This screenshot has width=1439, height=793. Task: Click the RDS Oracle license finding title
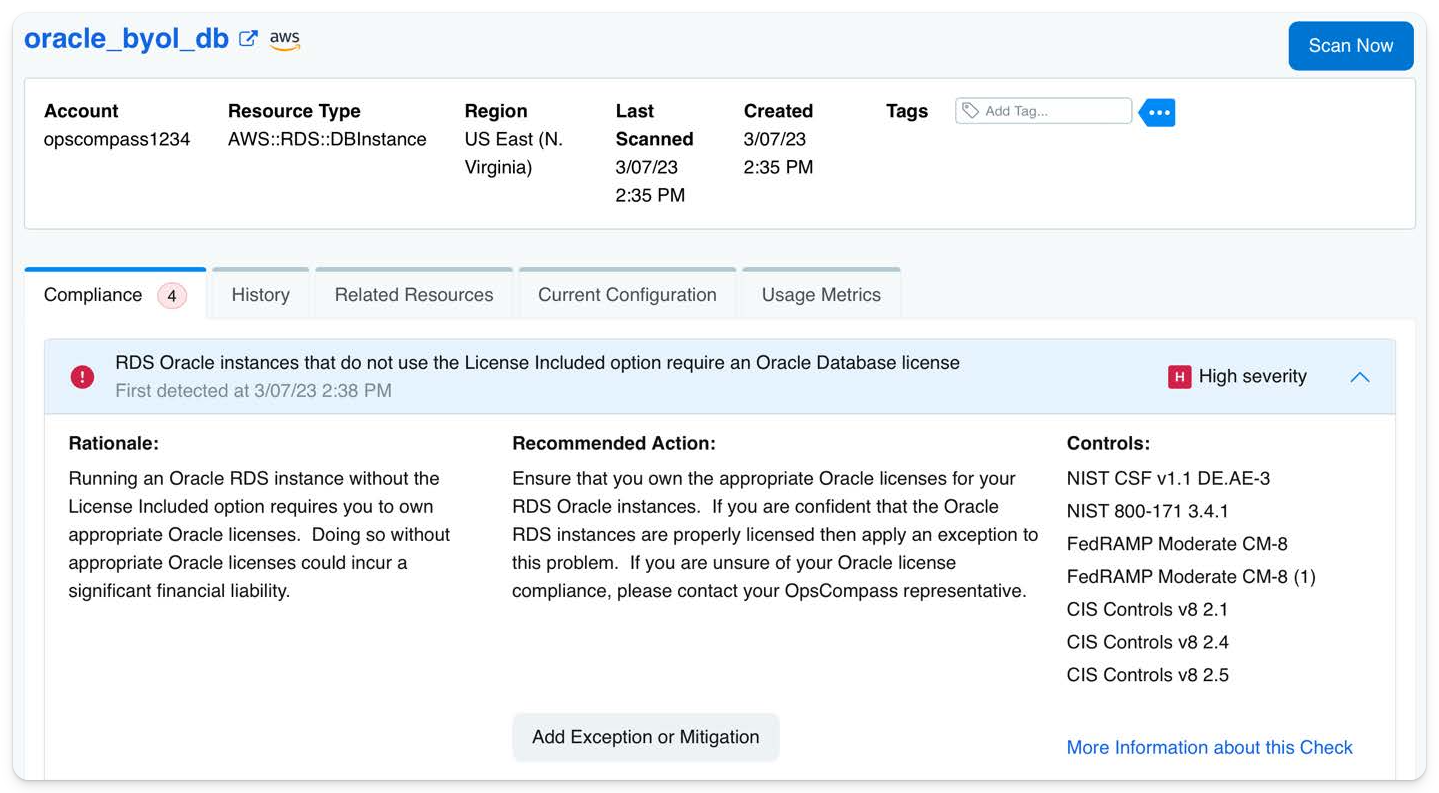pos(537,363)
